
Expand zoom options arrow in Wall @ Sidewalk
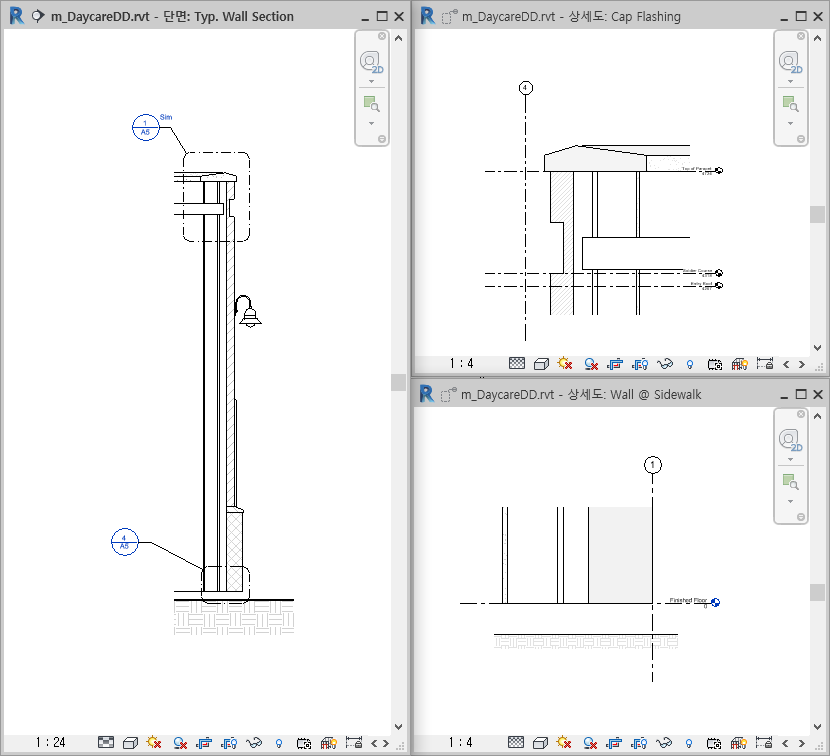click(790, 501)
